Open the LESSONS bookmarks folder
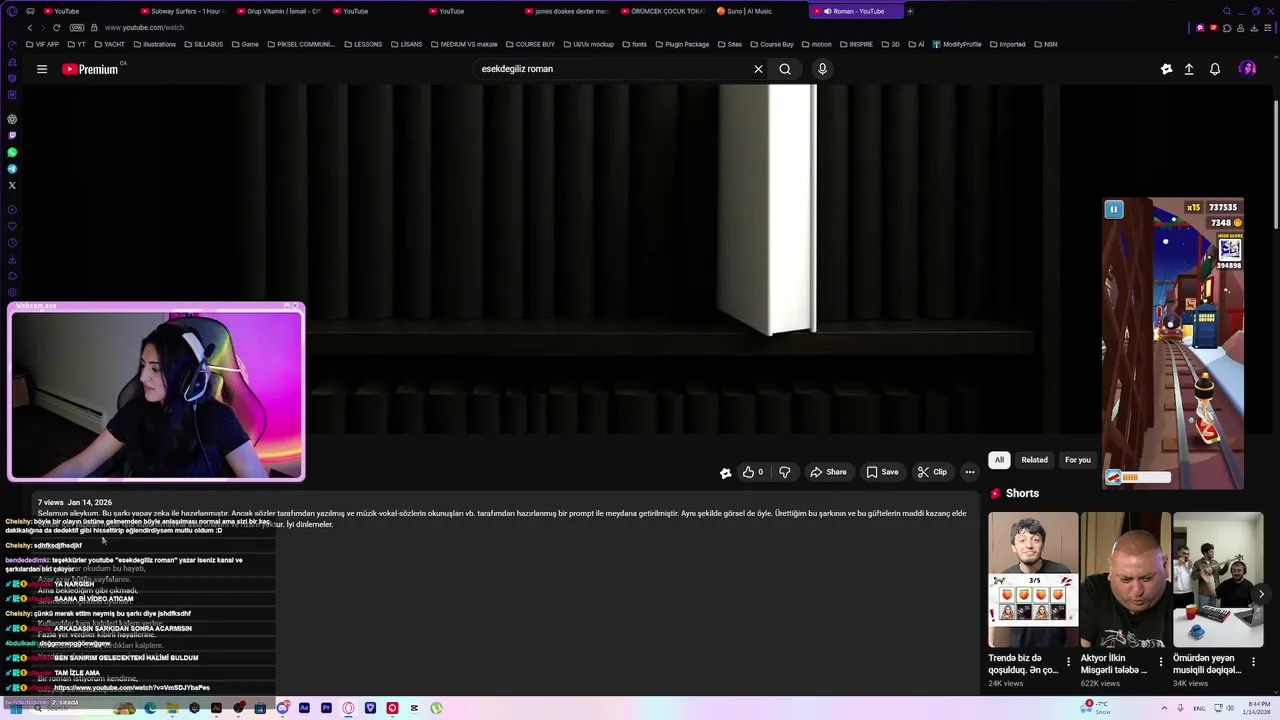 [x=363, y=44]
